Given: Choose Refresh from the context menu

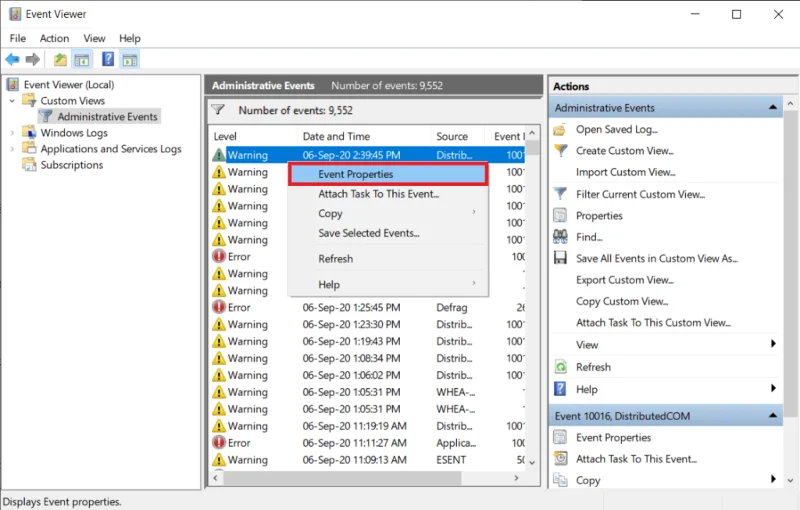Looking at the screenshot, I should pyautogui.click(x=388, y=259).
